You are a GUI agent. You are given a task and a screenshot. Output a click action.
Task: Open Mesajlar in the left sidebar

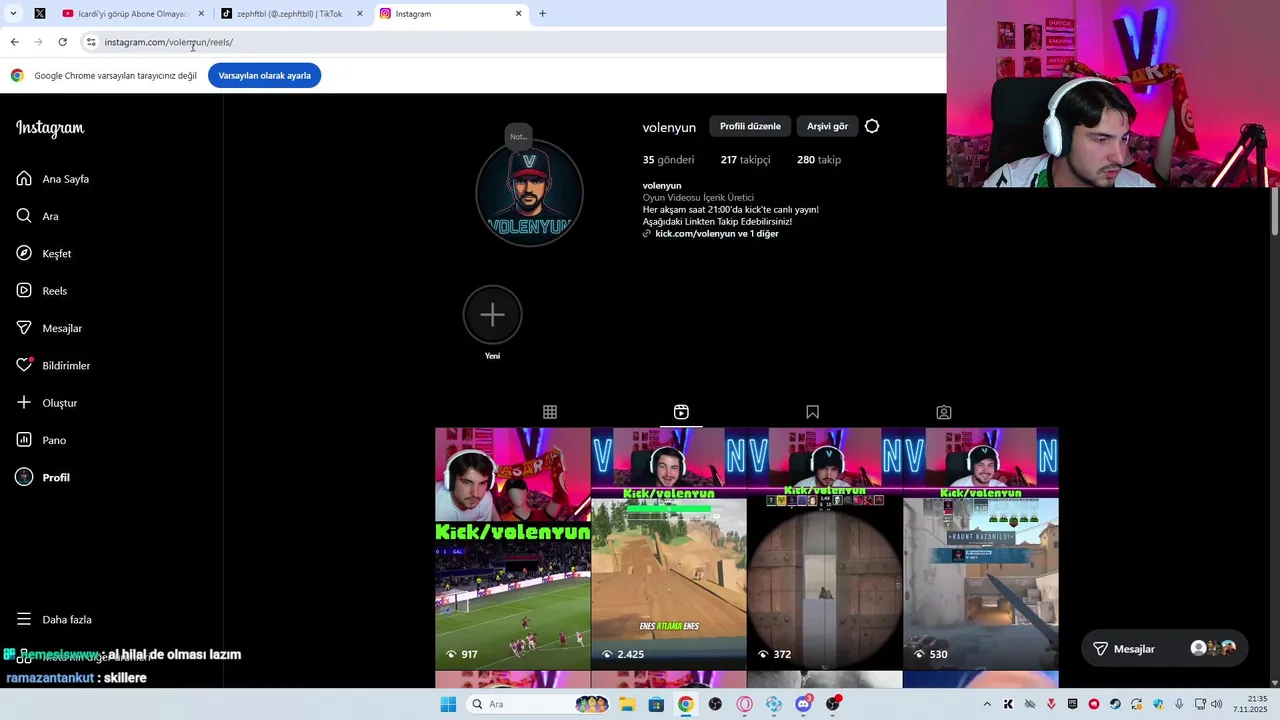[49, 328]
